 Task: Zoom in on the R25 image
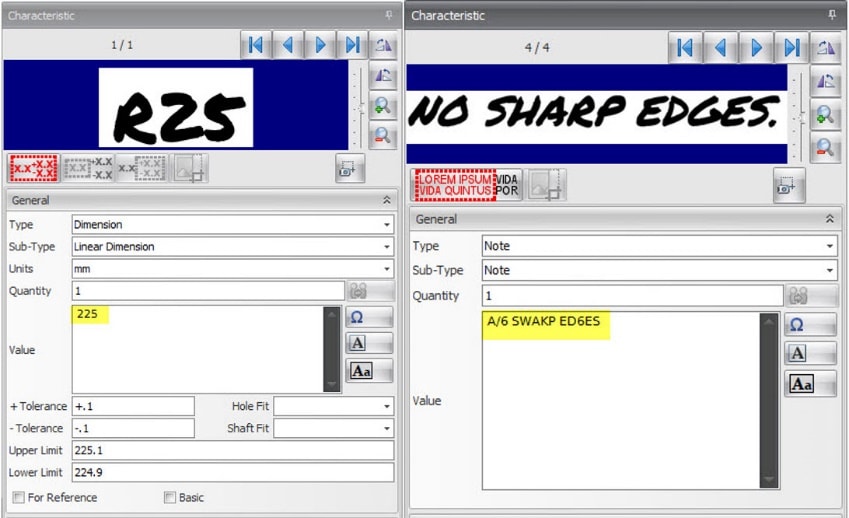tap(381, 108)
